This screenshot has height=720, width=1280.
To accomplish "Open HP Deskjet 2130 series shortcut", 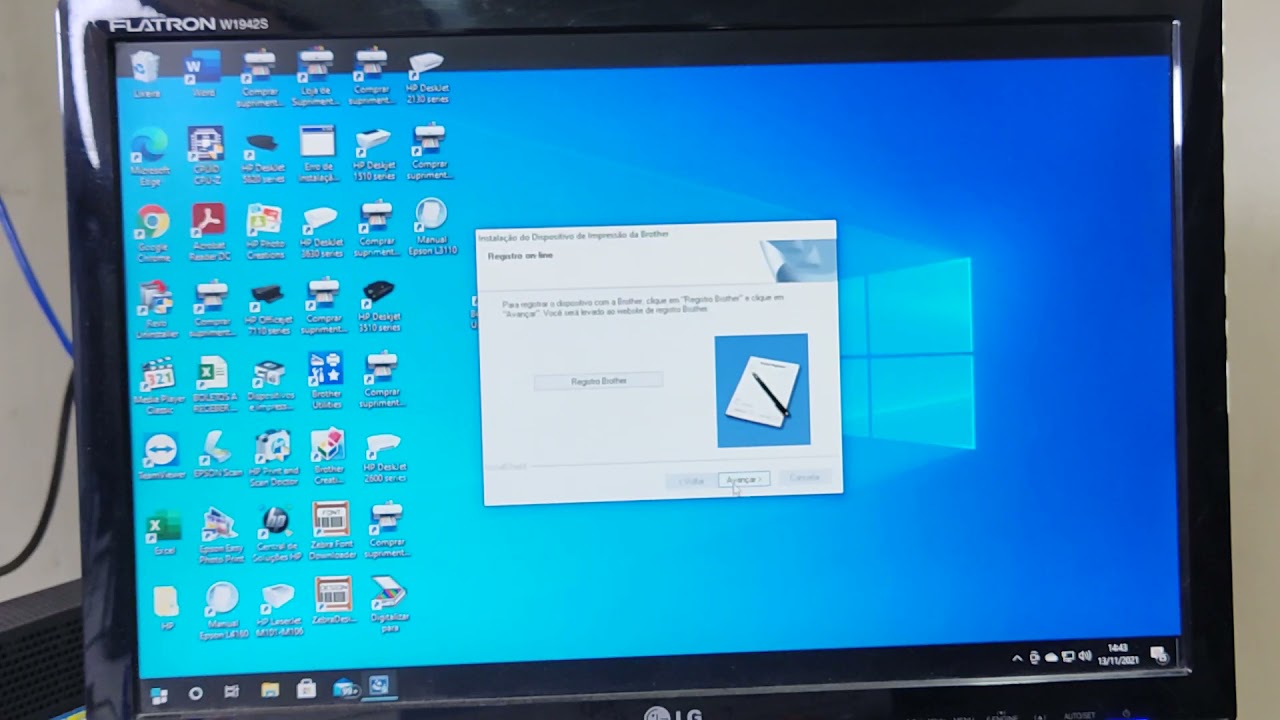I will pos(427,78).
